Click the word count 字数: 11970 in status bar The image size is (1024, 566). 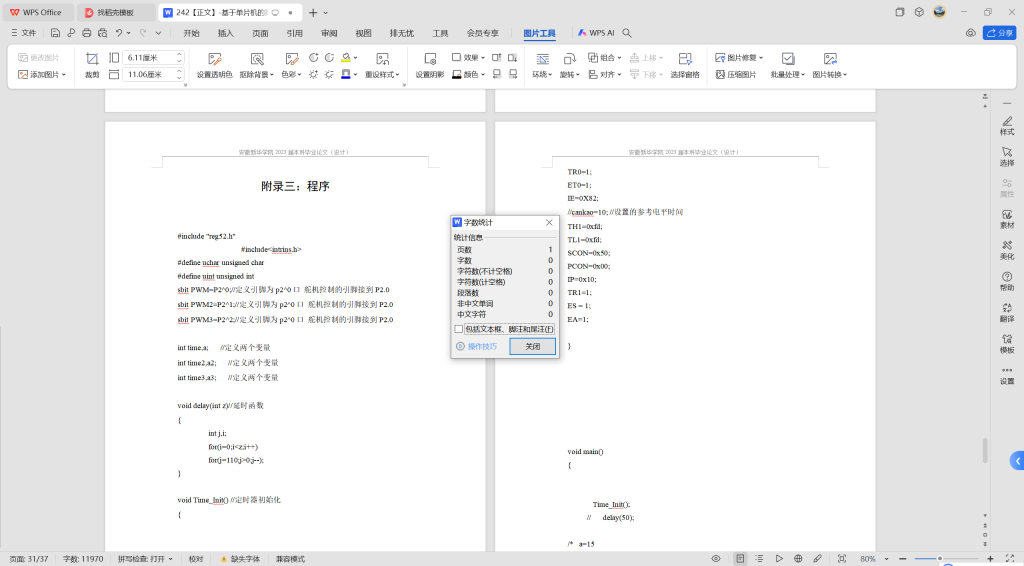click(x=83, y=559)
